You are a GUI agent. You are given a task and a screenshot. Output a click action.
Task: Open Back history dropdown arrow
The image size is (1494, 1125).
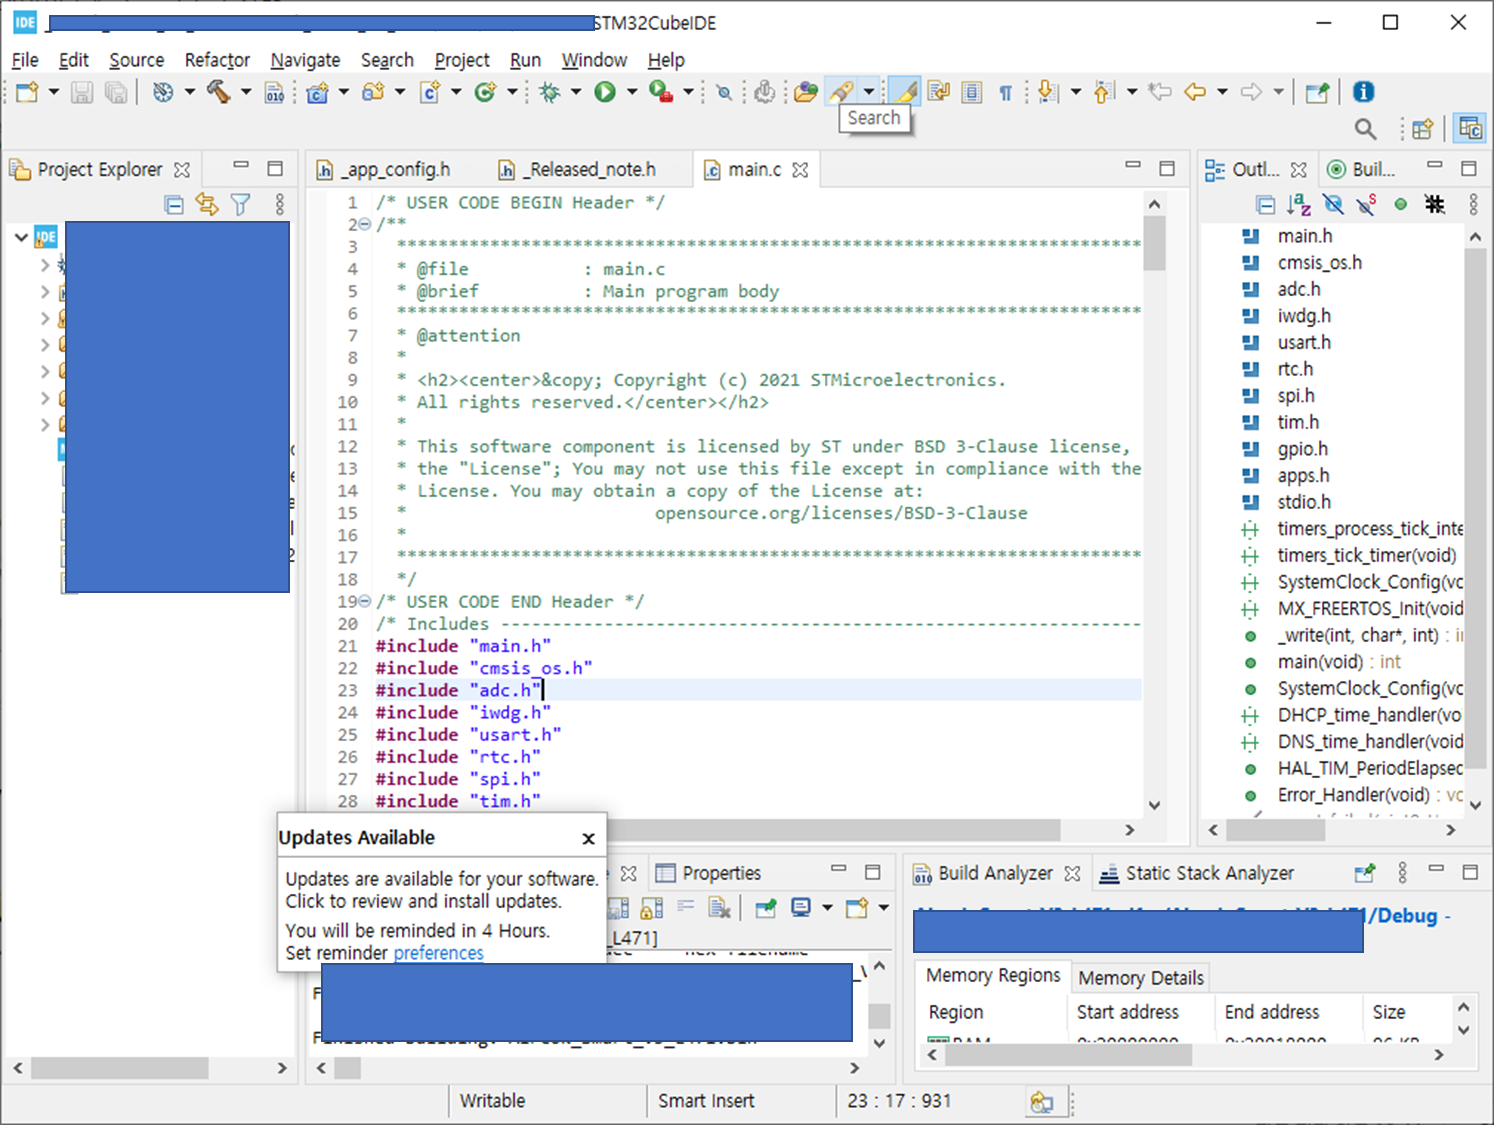tap(1222, 92)
